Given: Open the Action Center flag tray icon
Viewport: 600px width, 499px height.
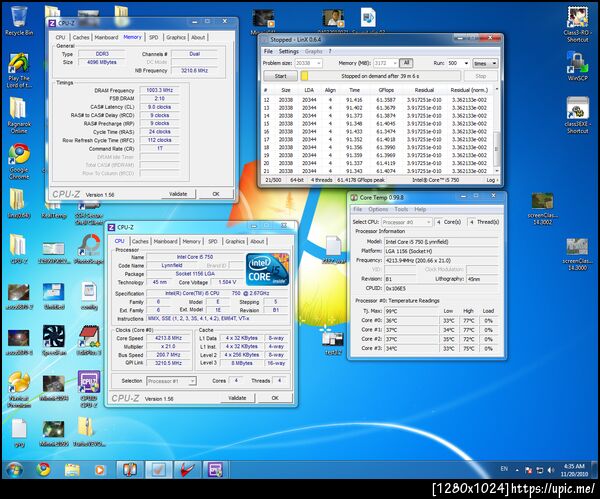Looking at the screenshot, I should tap(528, 470).
